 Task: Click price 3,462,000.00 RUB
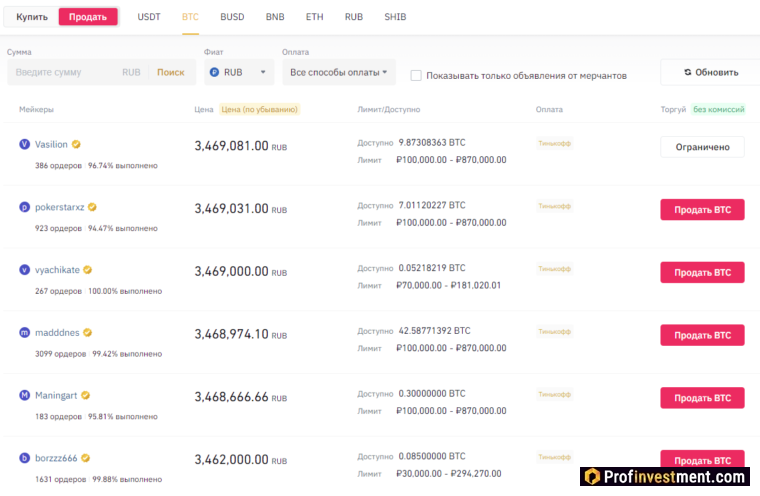pos(240,460)
